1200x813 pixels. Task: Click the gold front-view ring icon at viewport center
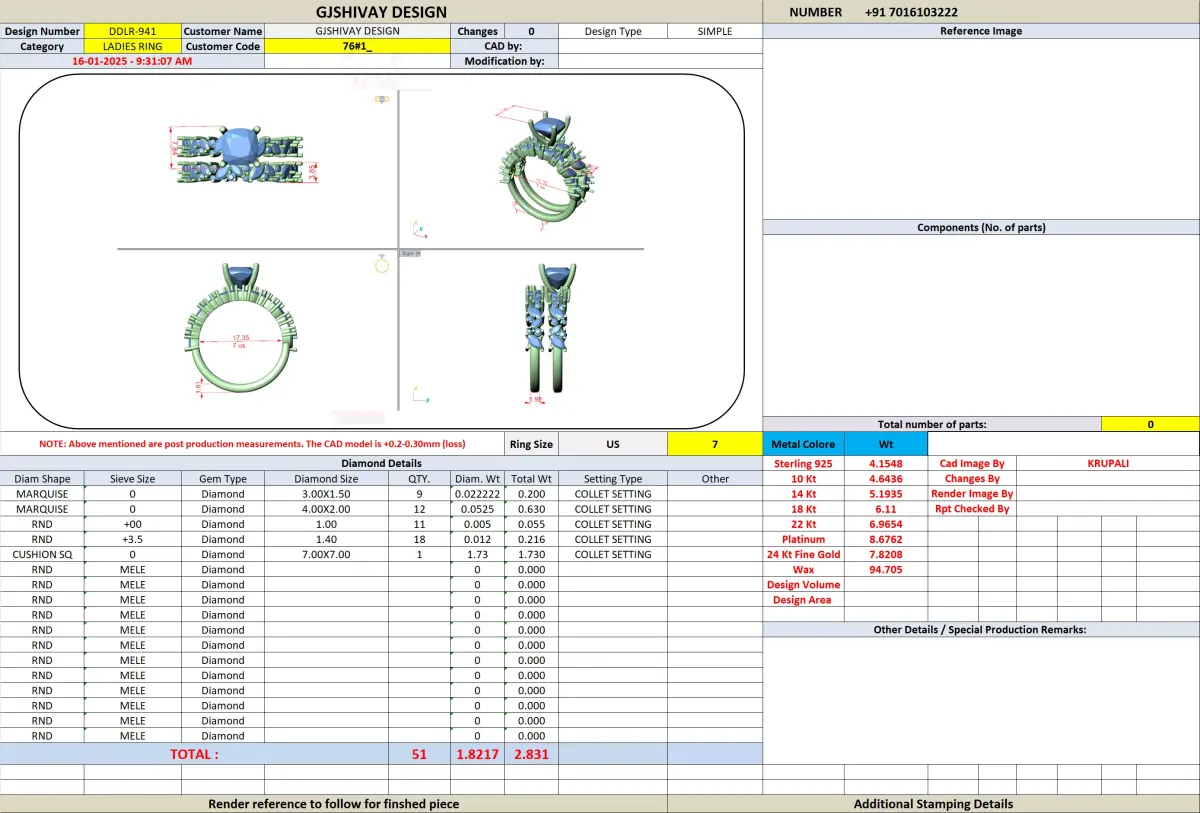(x=381, y=265)
